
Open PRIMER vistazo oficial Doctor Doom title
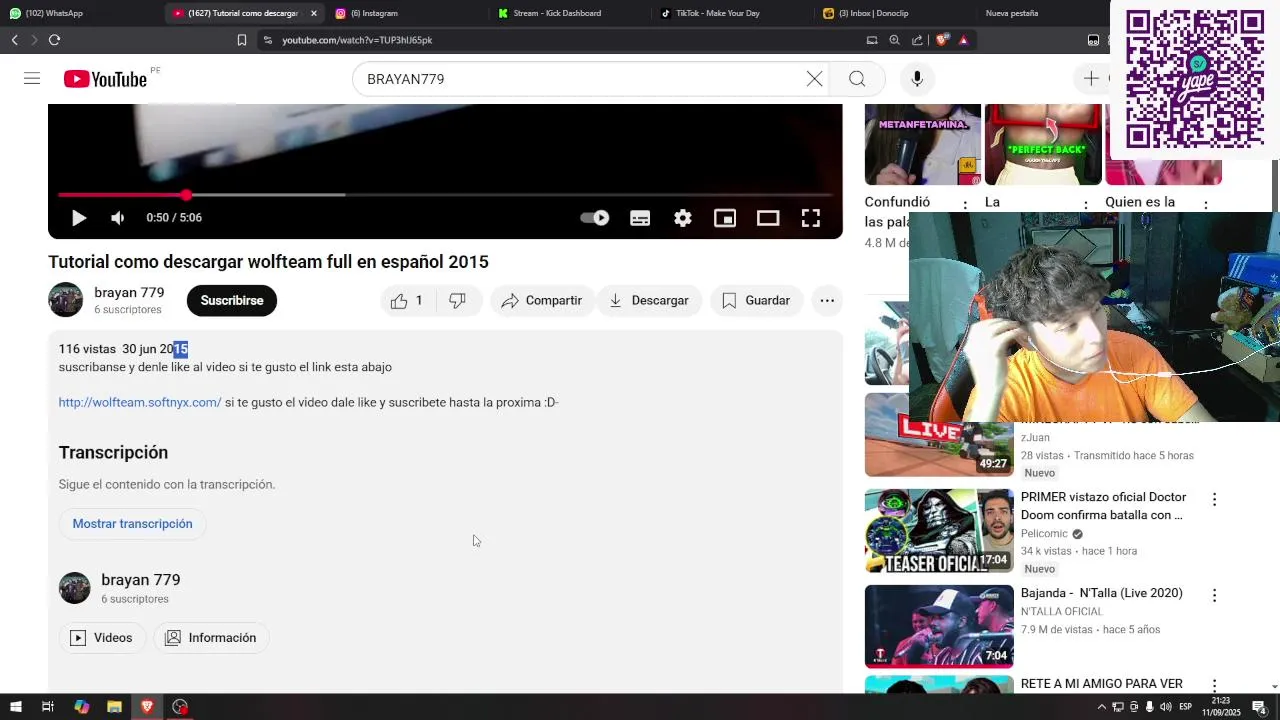[x=1103, y=506]
